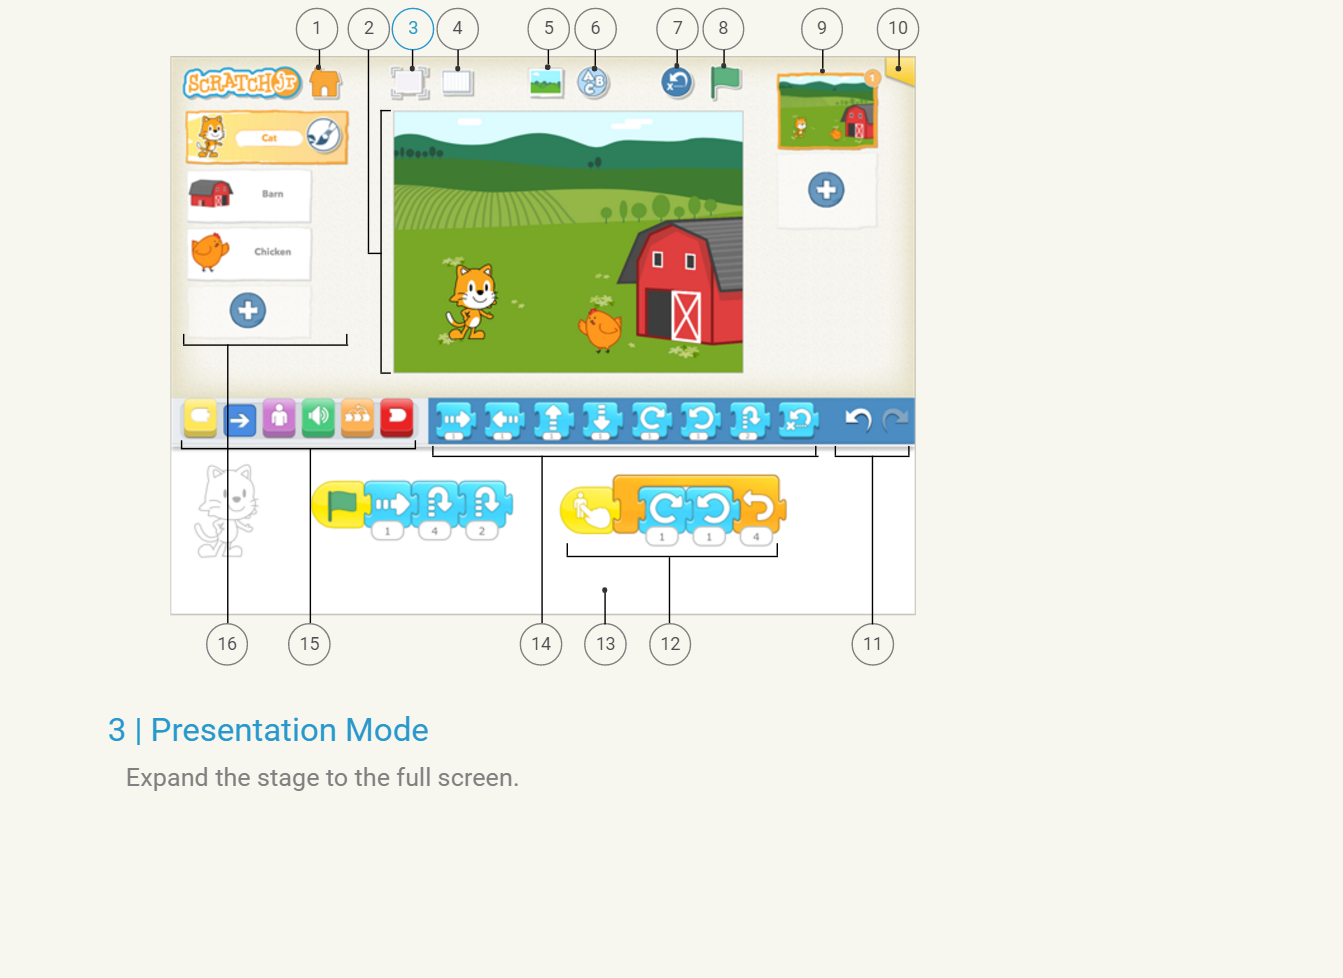Add a new page with the plus button

(826, 189)
